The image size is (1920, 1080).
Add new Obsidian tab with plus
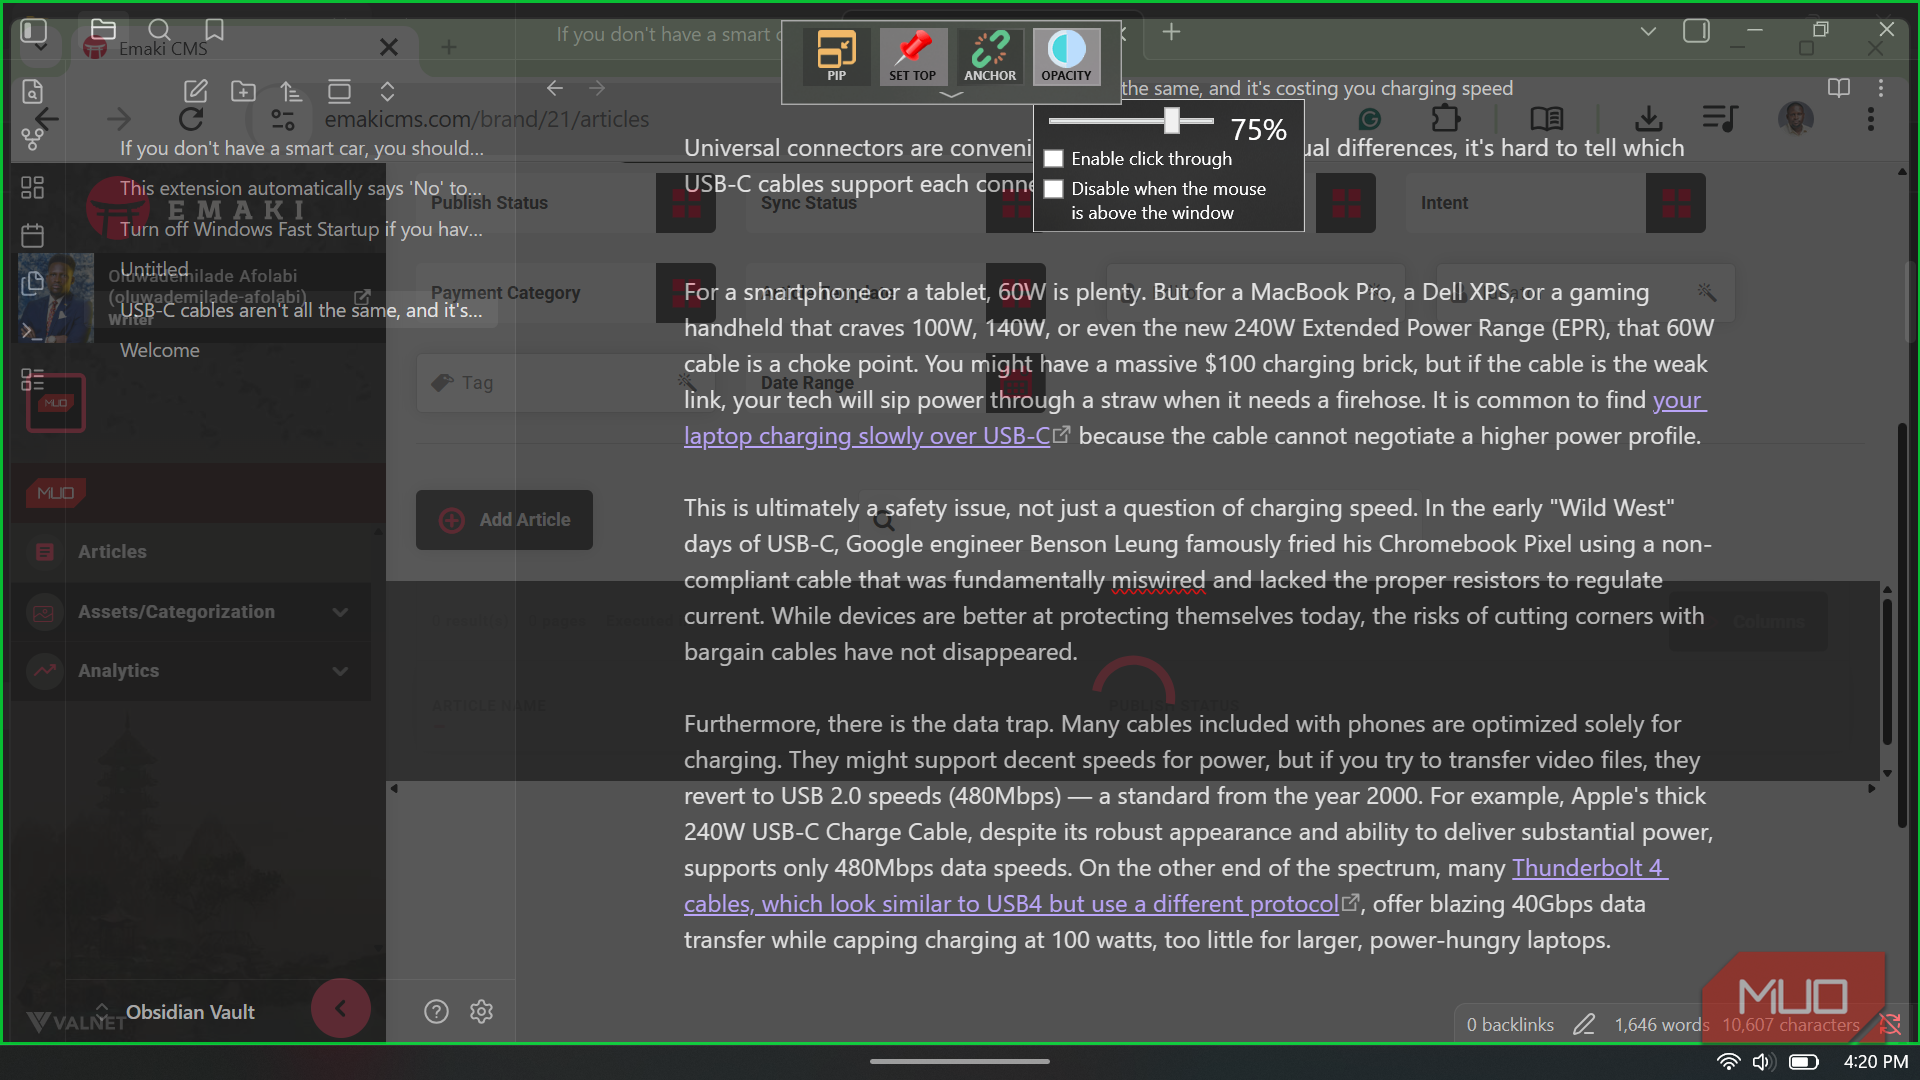point(1171,32)
